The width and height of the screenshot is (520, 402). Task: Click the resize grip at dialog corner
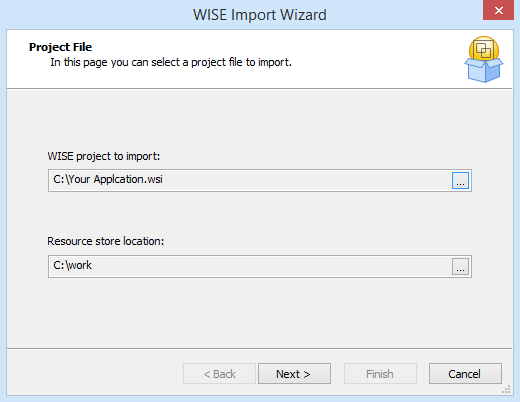[506, 389]
